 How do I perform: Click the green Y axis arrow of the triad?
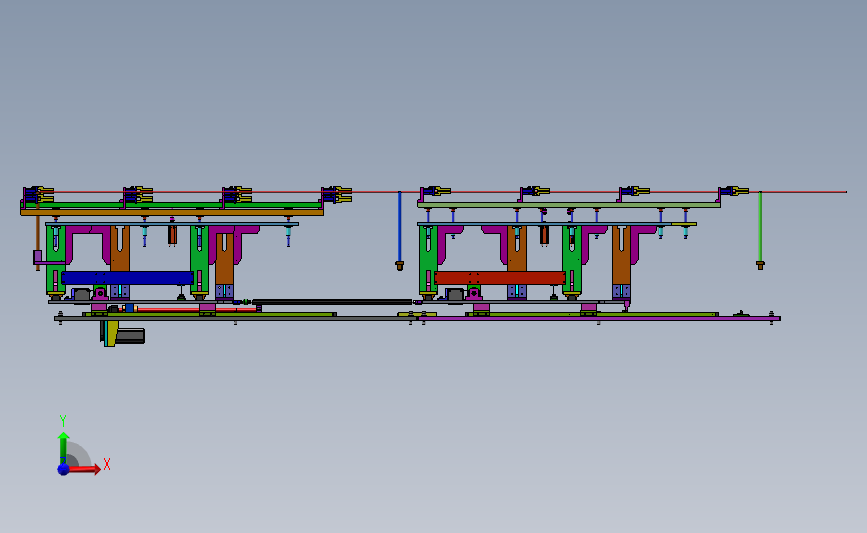[64, 448]
